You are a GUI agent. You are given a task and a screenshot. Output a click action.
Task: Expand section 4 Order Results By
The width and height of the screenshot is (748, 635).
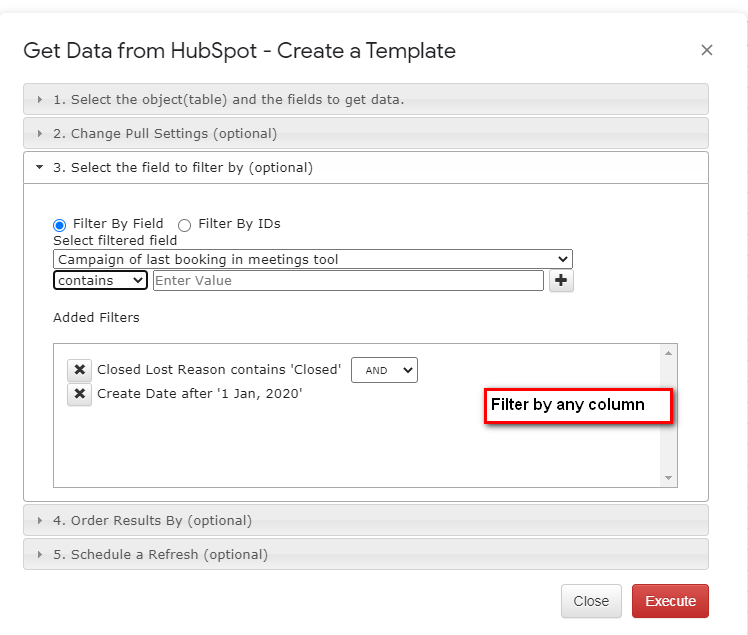366,520
